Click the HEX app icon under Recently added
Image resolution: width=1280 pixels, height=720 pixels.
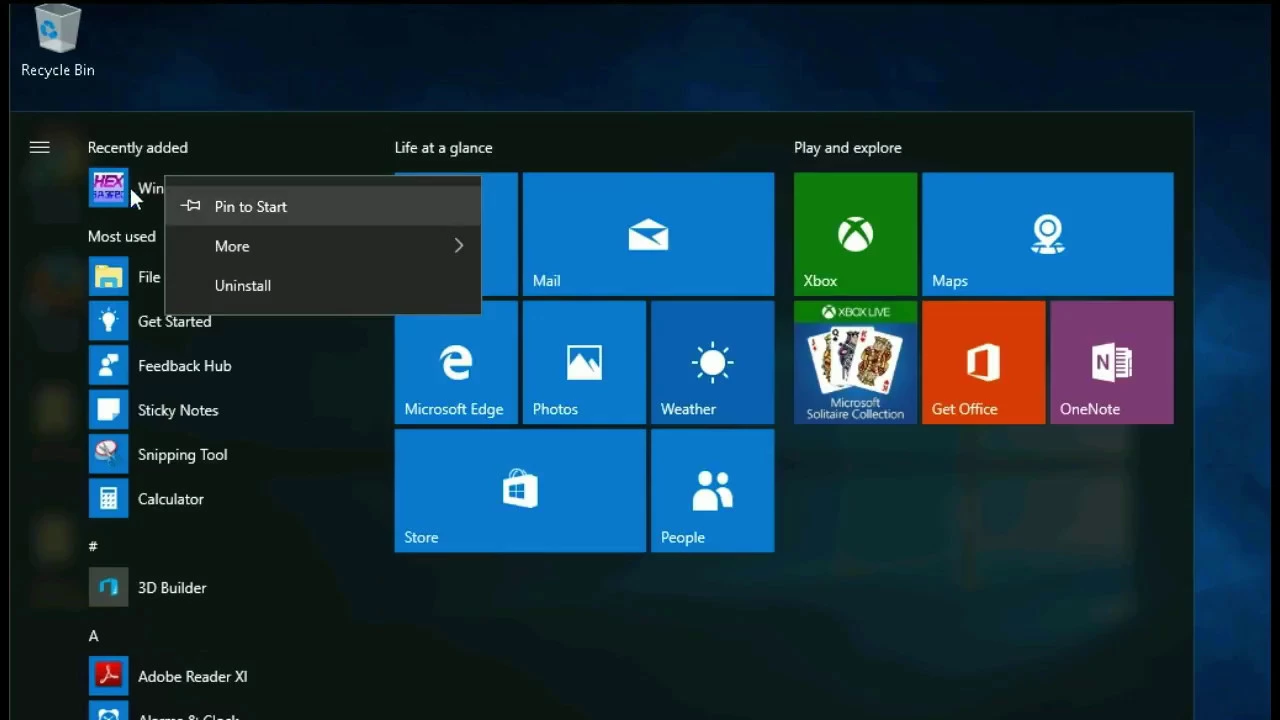click(x=108, y=188)
